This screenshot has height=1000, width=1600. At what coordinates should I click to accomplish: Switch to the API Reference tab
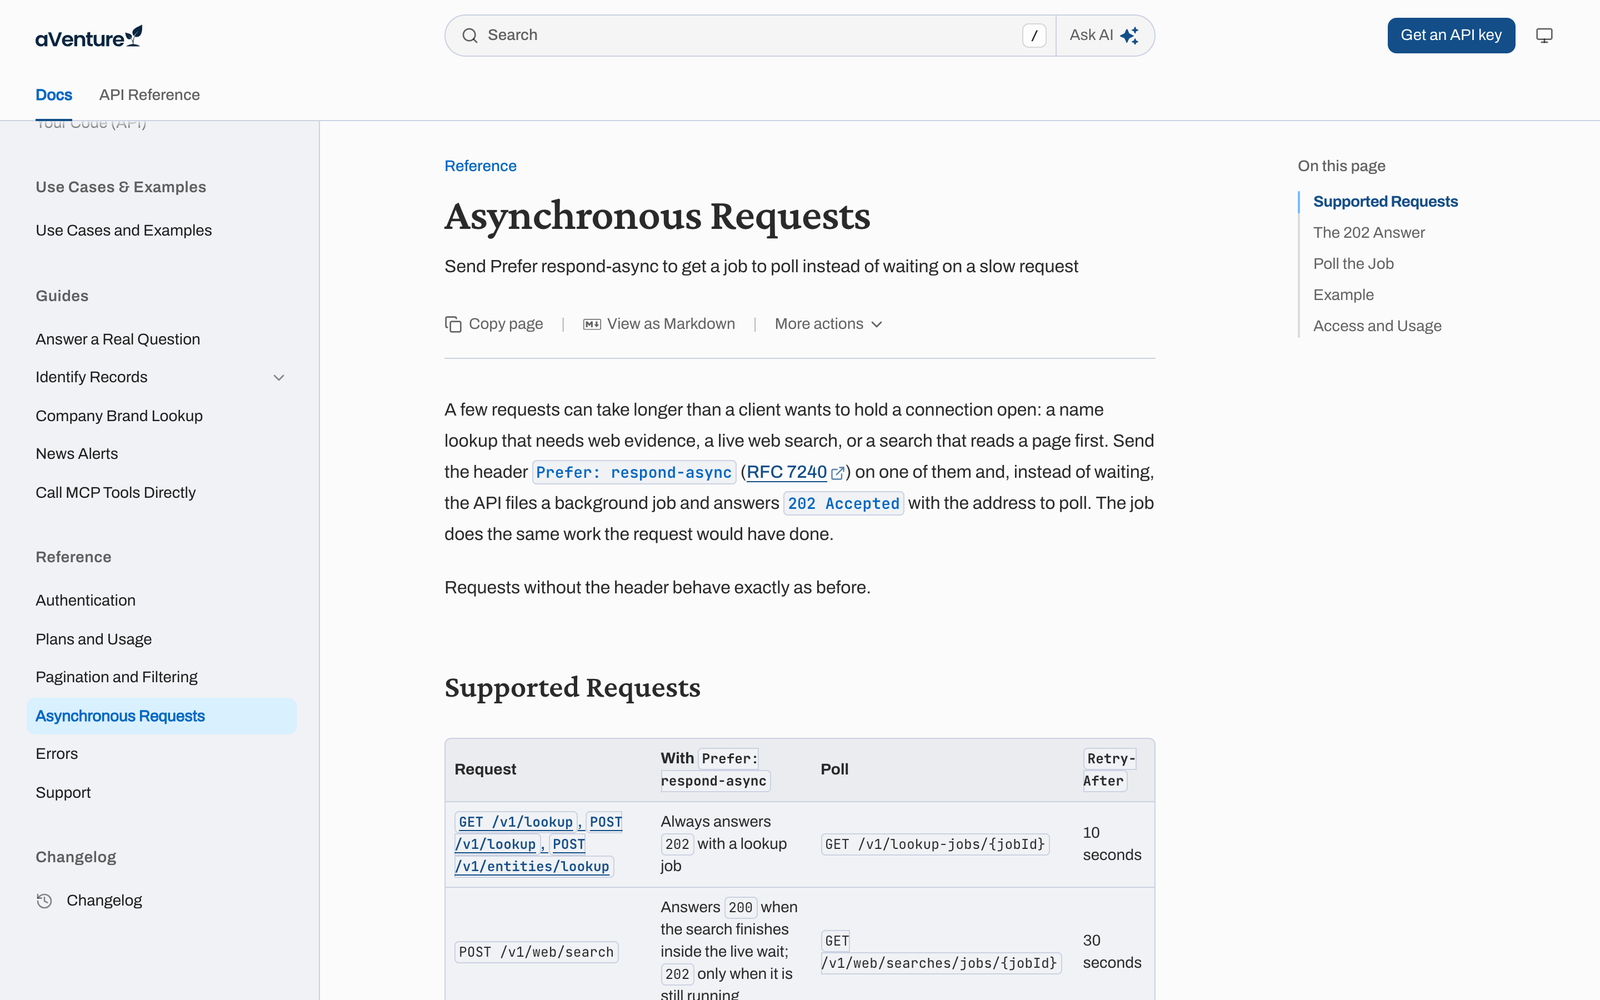pyautogui.click(x=149, y=95)
